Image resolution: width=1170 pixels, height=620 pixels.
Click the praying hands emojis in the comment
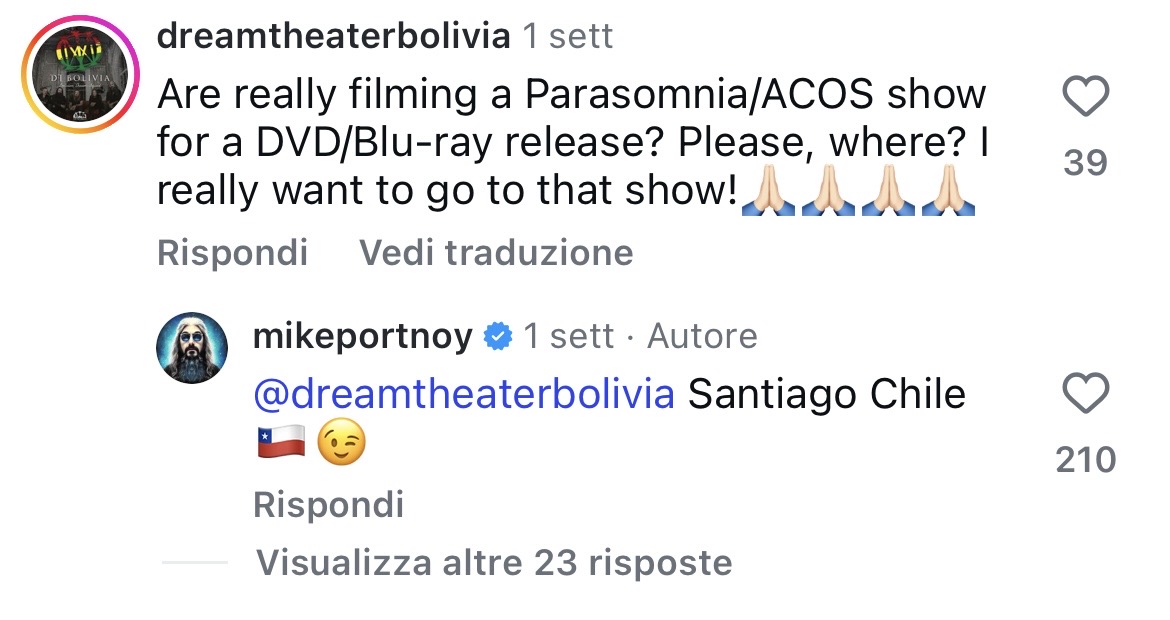[856, 193]
